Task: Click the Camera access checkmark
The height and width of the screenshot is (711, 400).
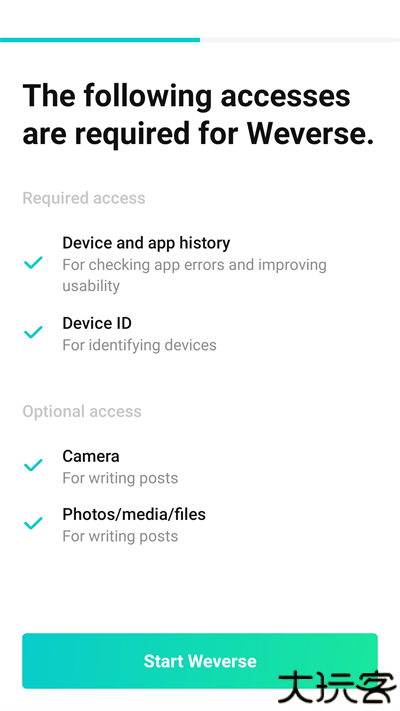Action: tap(33, 465)
